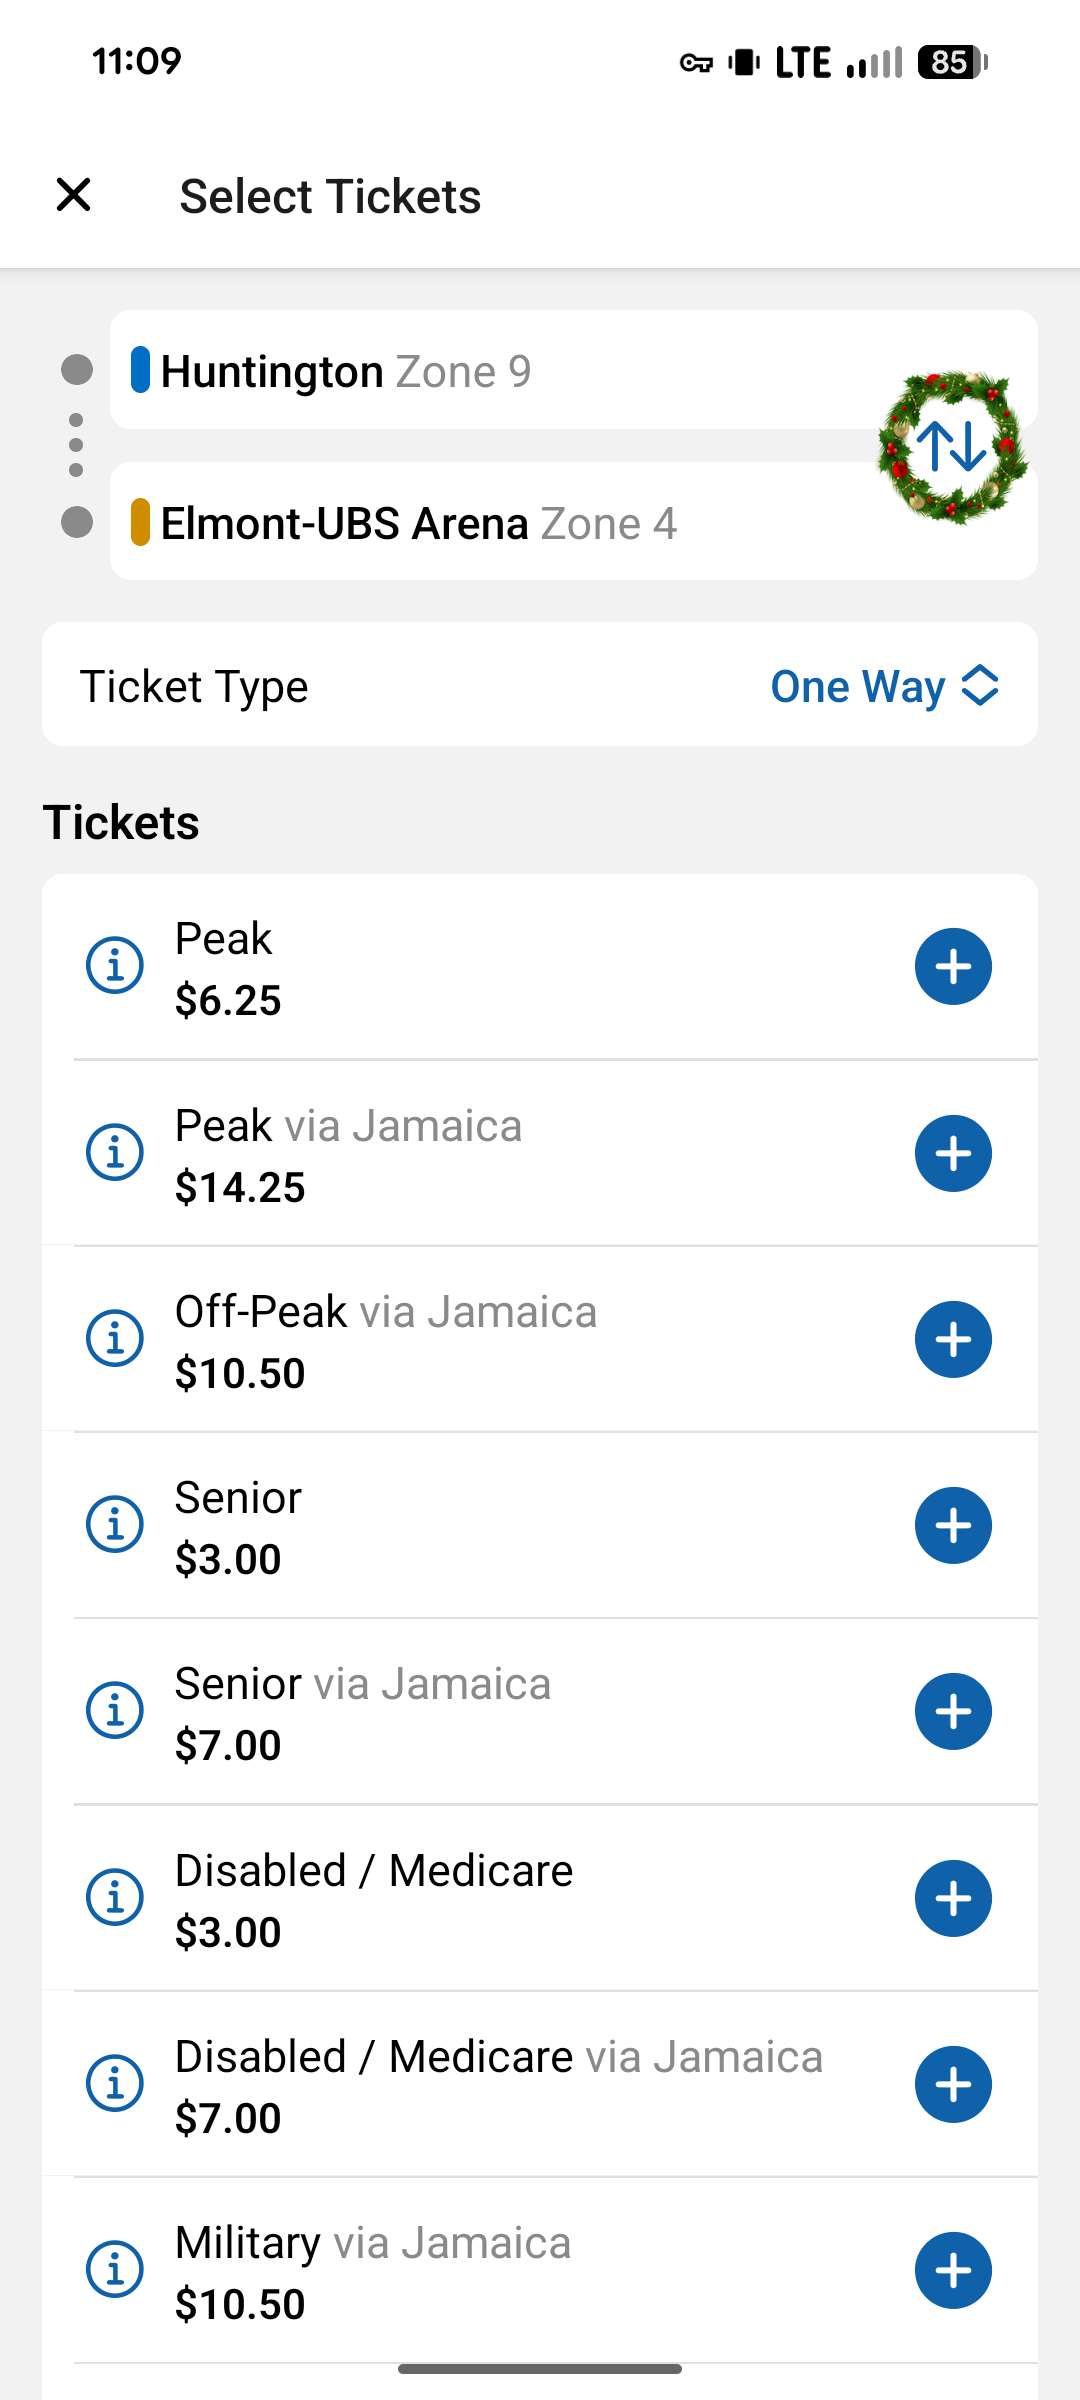This screenshot has height=2400, width=1080.
Task: Add Disabled / Medicare via Jamaica ticket
Action: click(953, 2084)
